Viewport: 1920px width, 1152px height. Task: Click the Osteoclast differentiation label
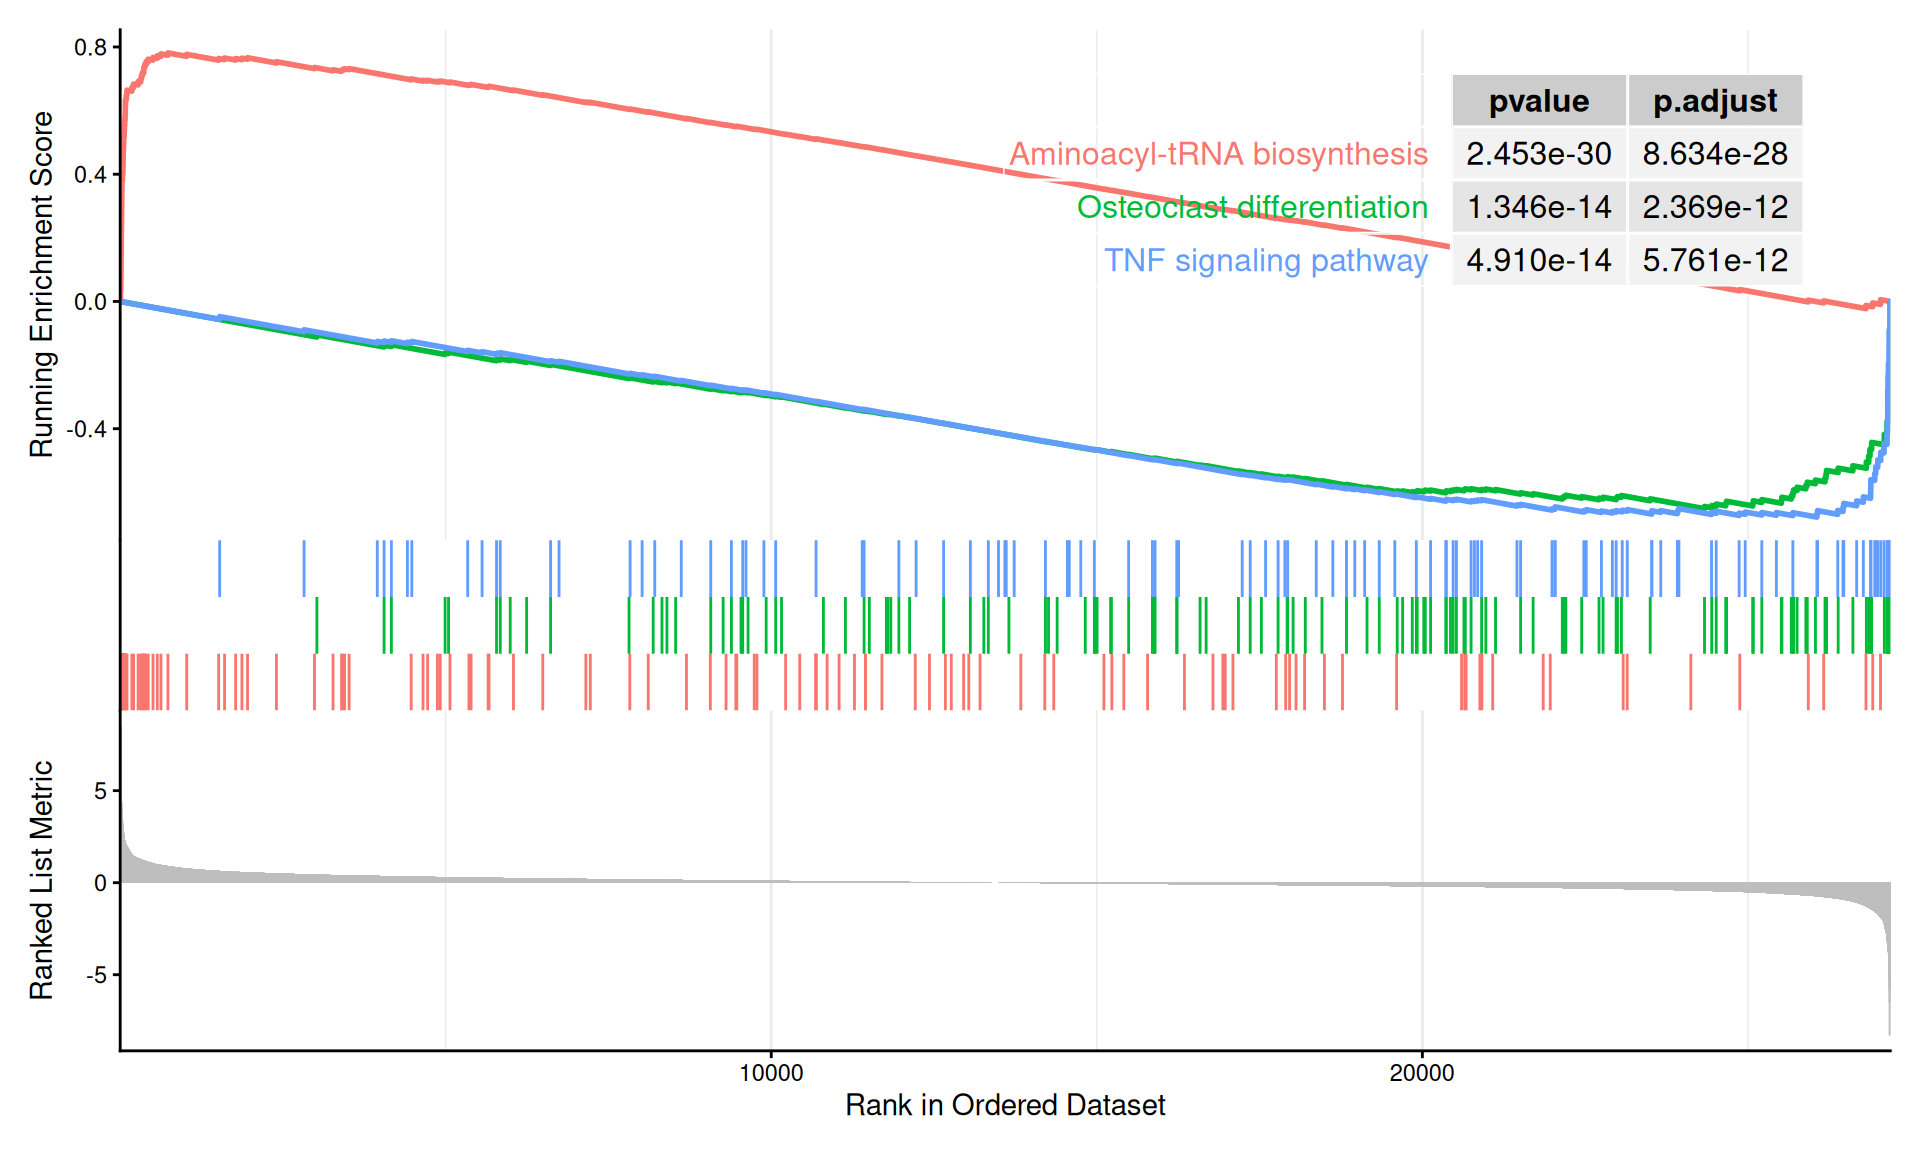tap(1251, 207)
